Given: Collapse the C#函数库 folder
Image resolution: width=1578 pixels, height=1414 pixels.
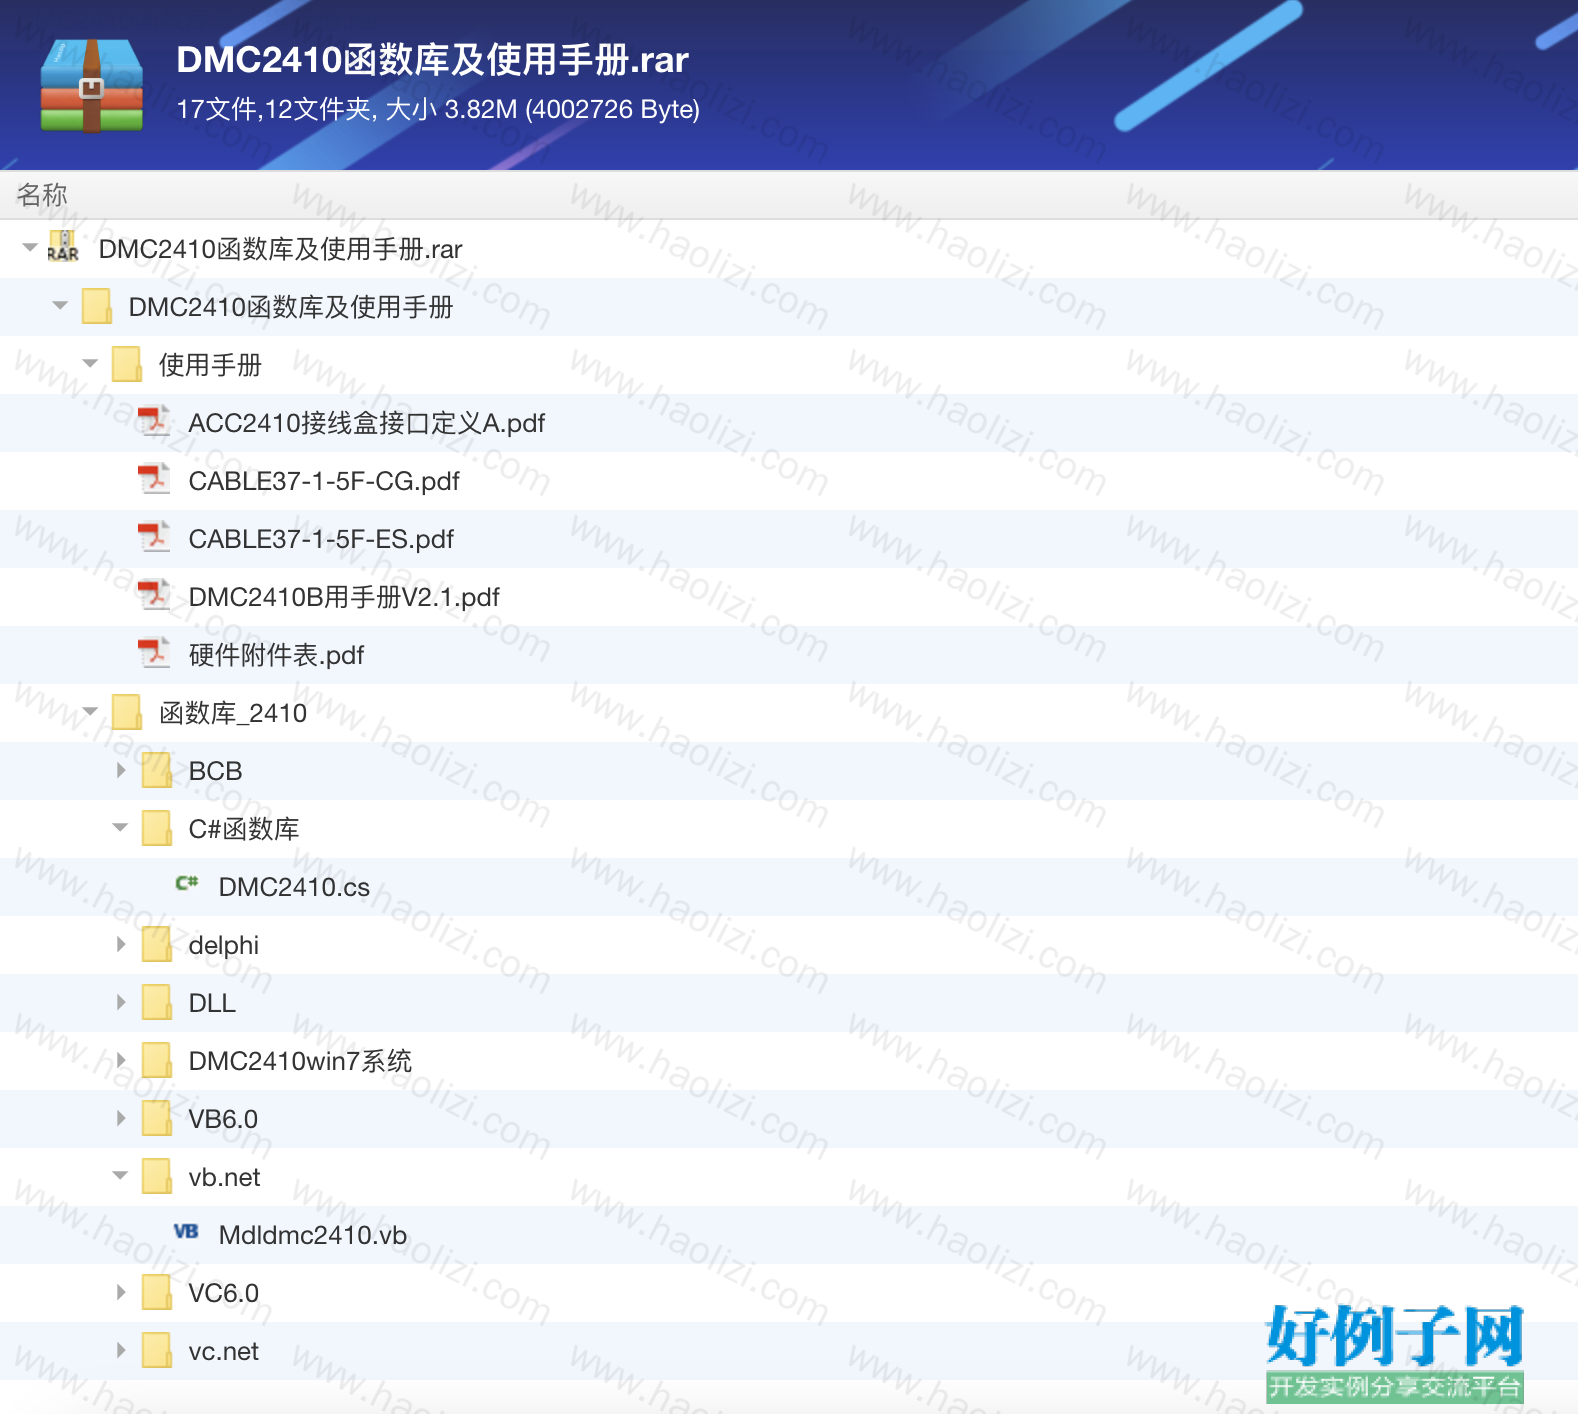Looking at the screenshot, I should click(120, 827).
